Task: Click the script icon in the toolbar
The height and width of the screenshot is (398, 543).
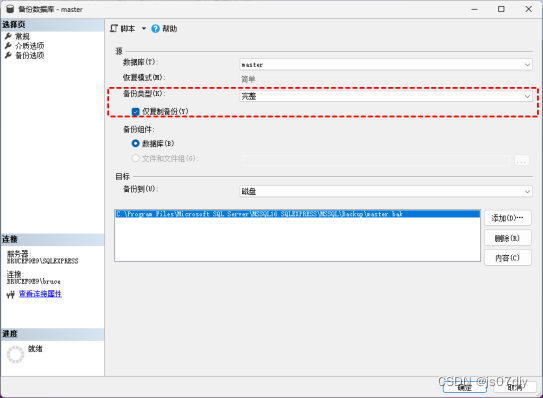Action: (114, 28)
